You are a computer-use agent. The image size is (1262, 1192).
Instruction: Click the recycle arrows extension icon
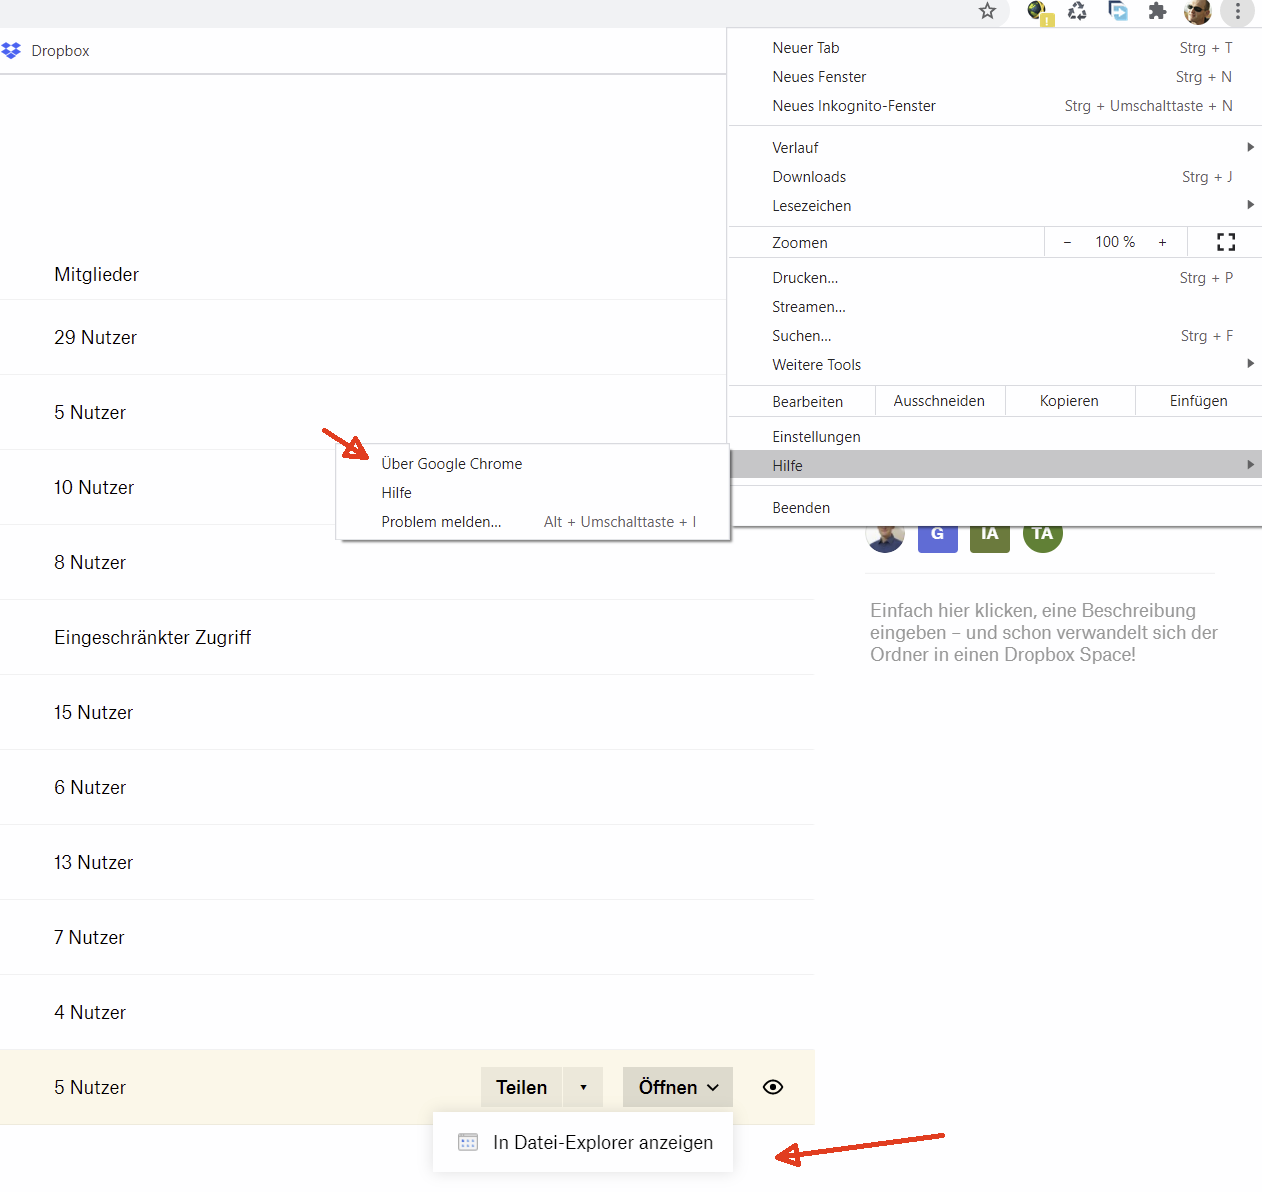(x=1077, y=11)
